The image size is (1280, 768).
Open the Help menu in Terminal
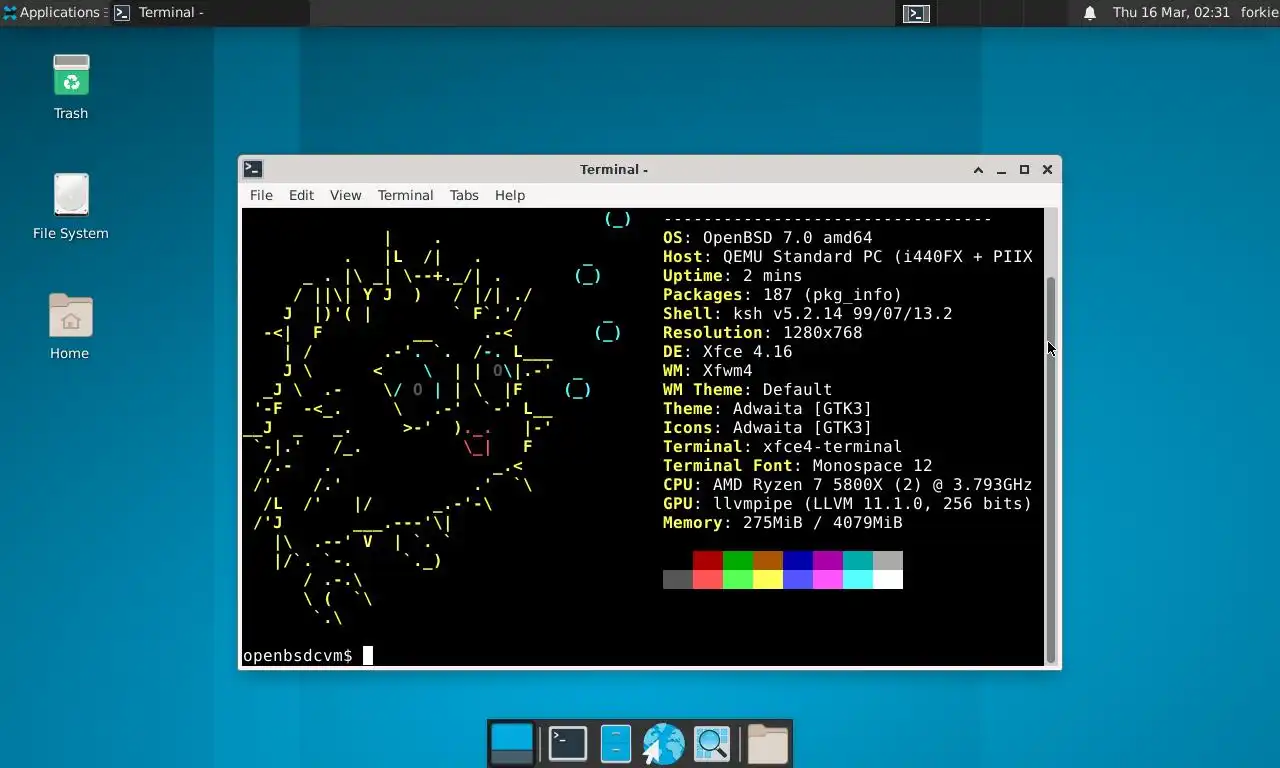point(510,195)
